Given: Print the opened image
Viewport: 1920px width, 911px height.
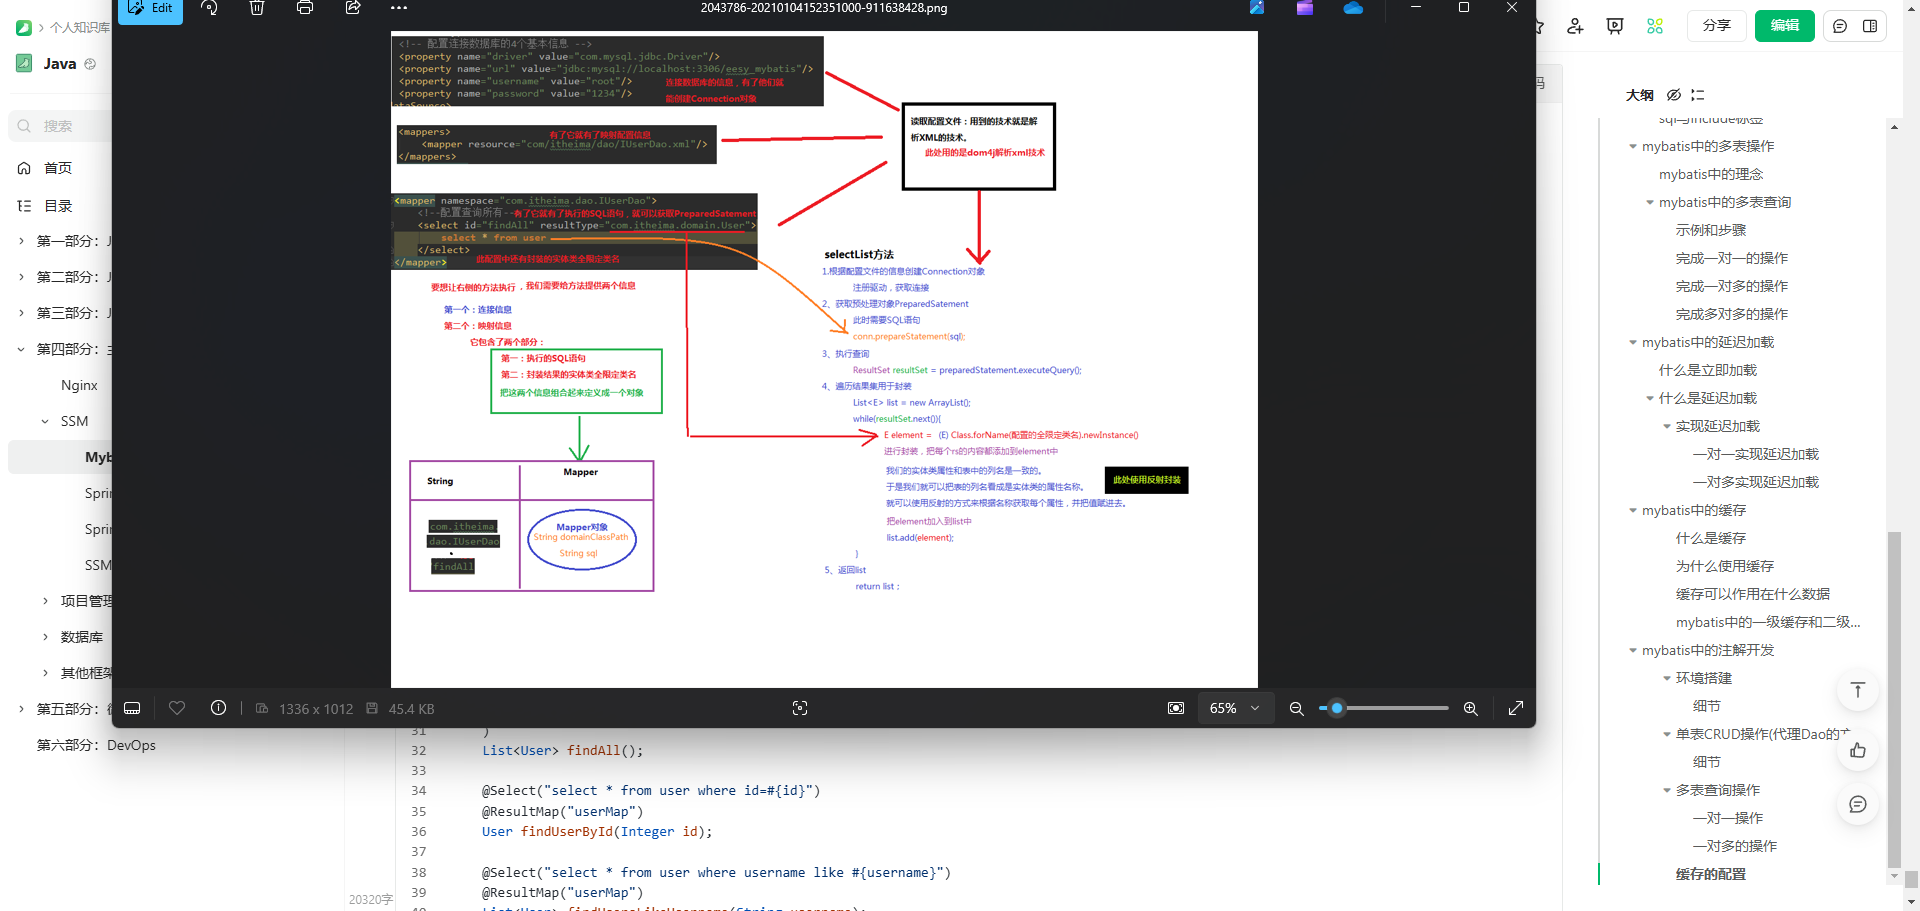Looking at the screenshot, I should coord(305,8).
